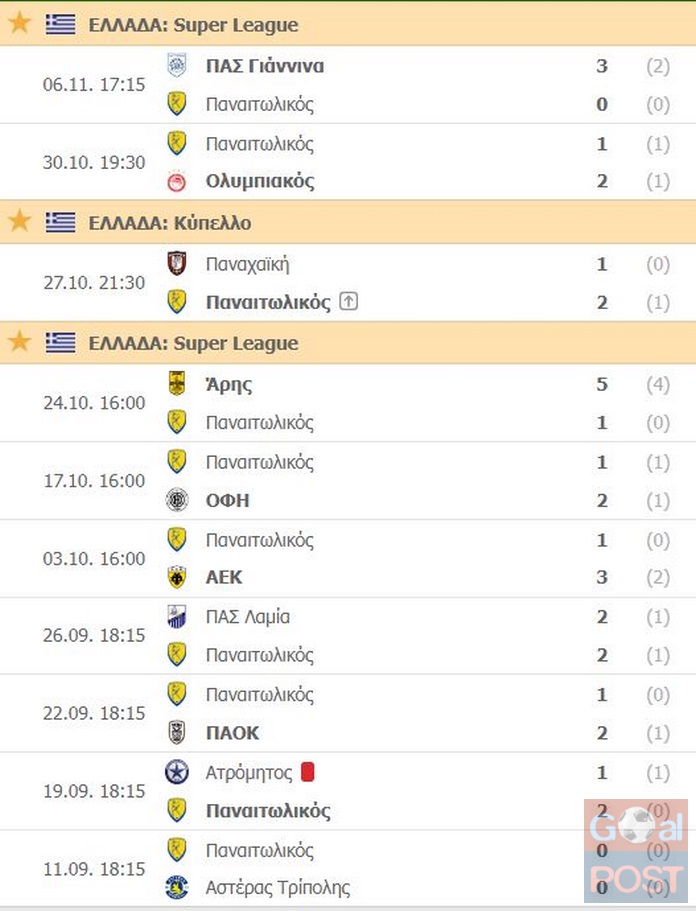Click the ΑΕΚ eagle logo
The height and width of the screenshot is (911, 696).
point(177,577)
